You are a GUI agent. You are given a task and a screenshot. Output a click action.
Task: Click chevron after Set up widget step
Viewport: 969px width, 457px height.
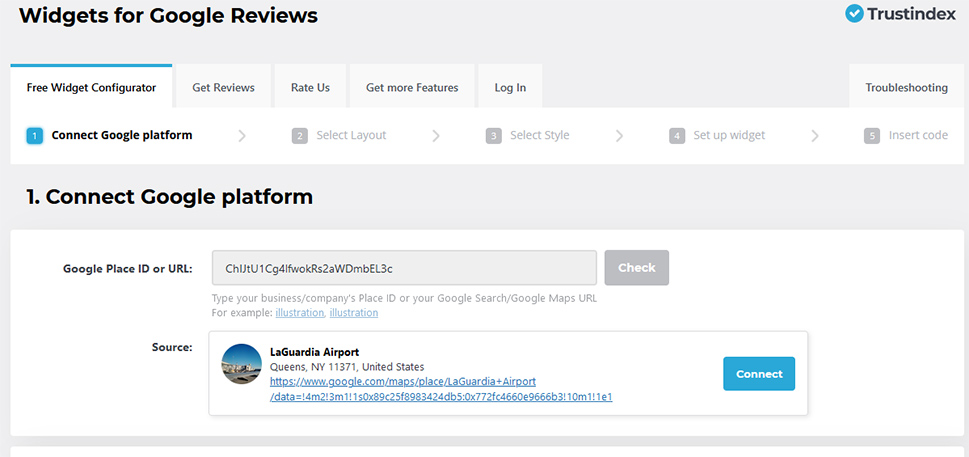coord(815,136)
